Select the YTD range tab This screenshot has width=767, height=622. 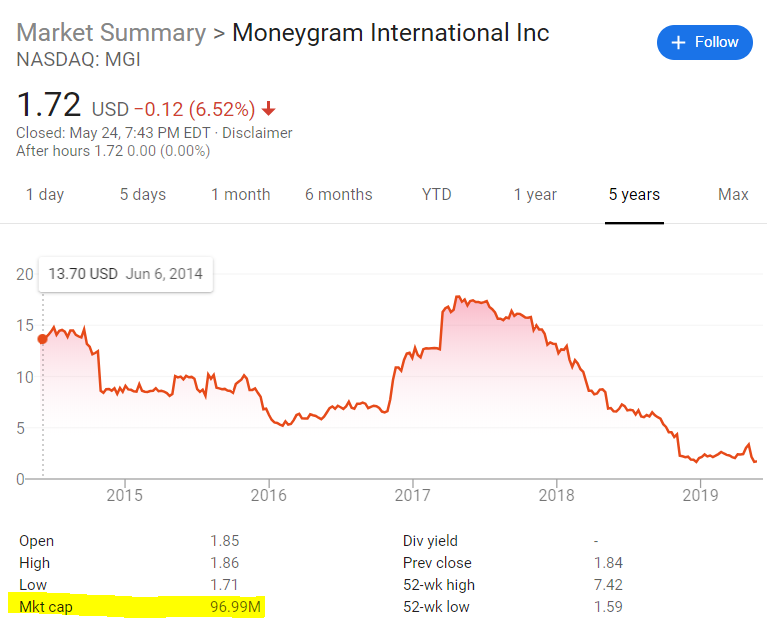pos(437,195)
